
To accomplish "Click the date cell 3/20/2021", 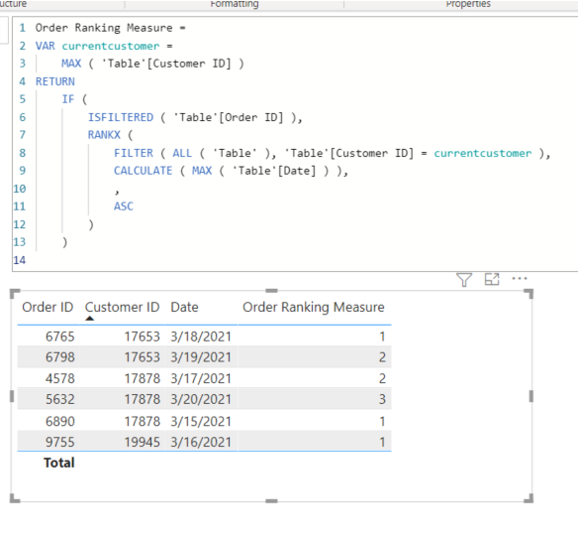I will [201, 399].
